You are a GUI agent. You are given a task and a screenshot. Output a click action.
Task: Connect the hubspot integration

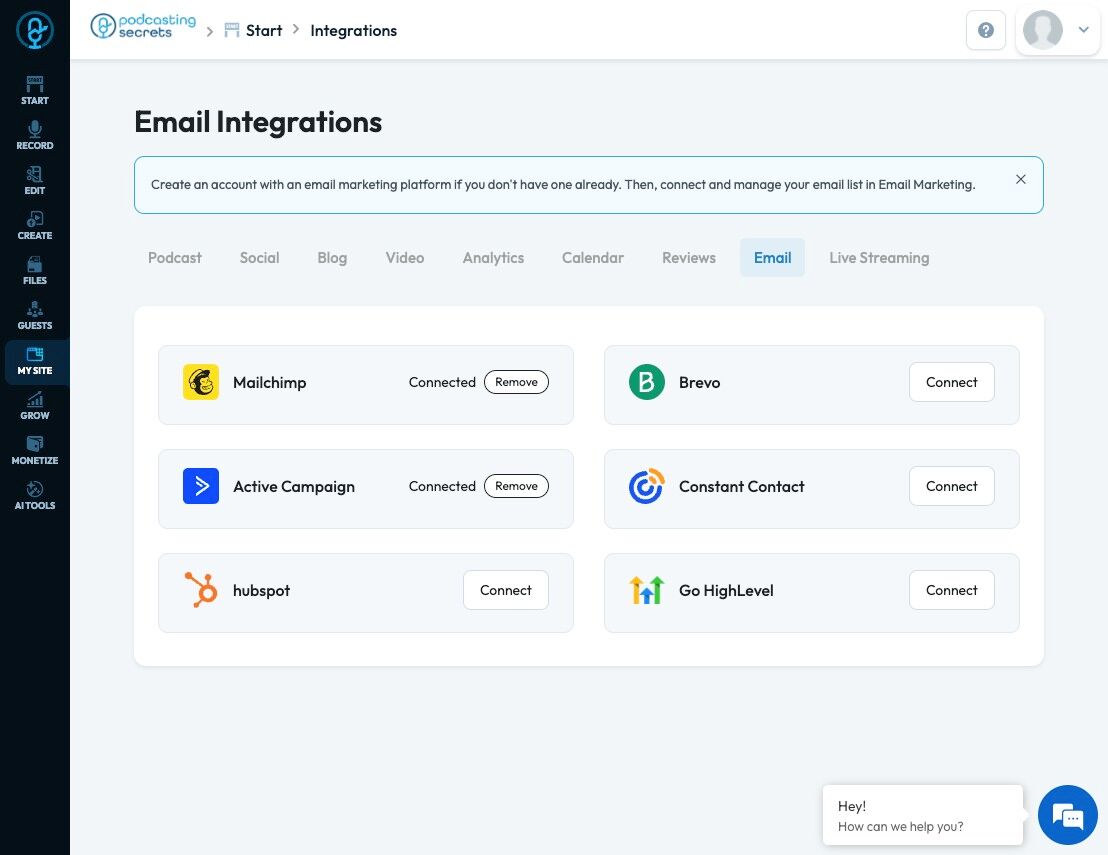coord(506,590)
